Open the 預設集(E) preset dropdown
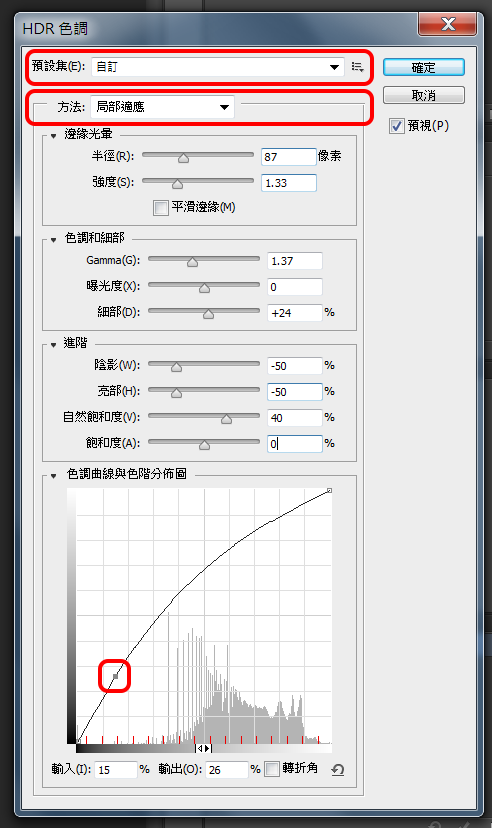 click(218, 67)
